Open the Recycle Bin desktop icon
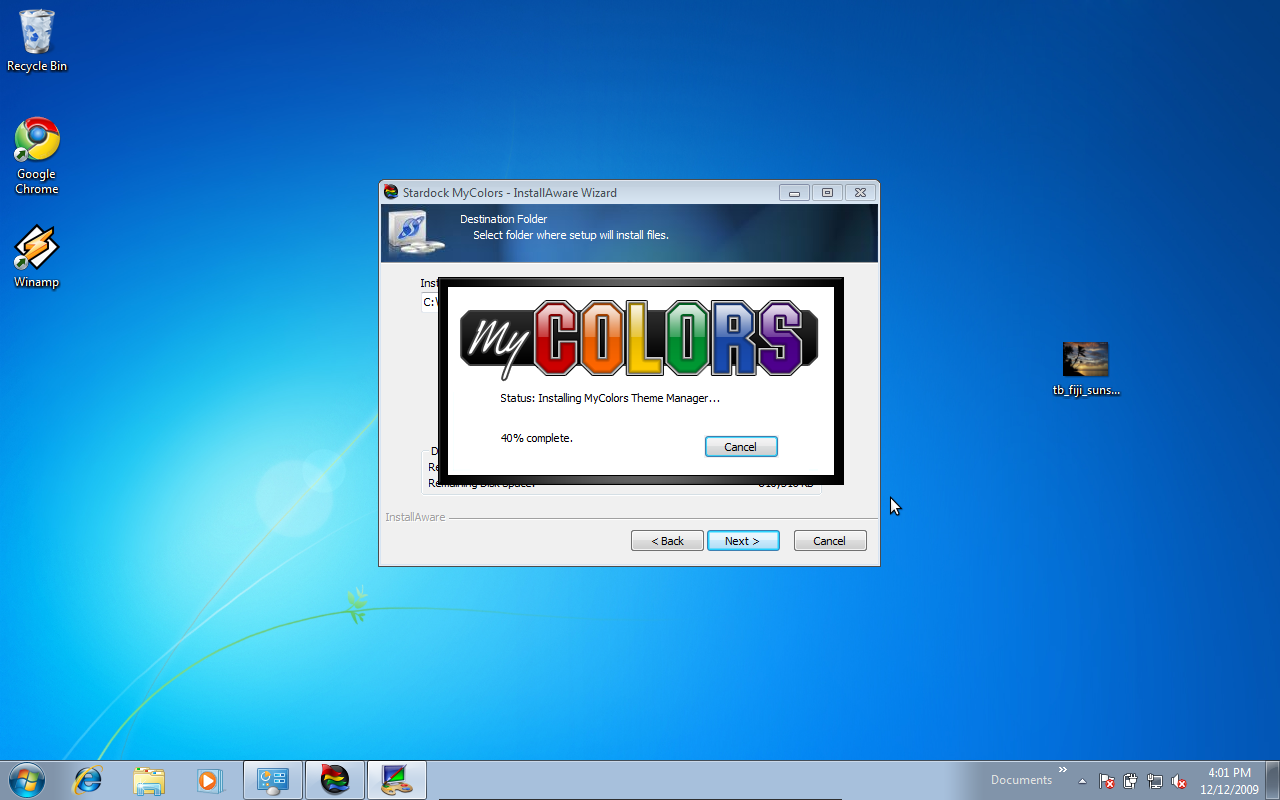1280x800 pixels. pos(37,41)
